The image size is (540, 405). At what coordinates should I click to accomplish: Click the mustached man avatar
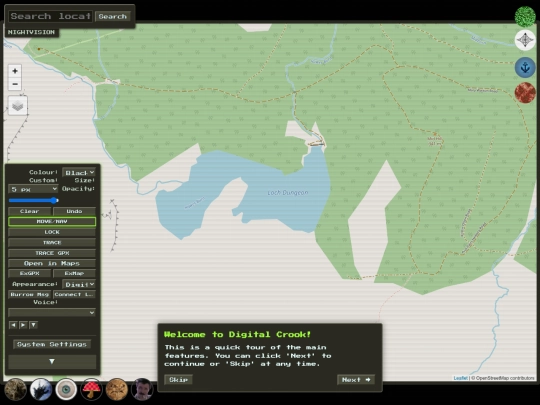pyautogui.click(x=142, y=390)
